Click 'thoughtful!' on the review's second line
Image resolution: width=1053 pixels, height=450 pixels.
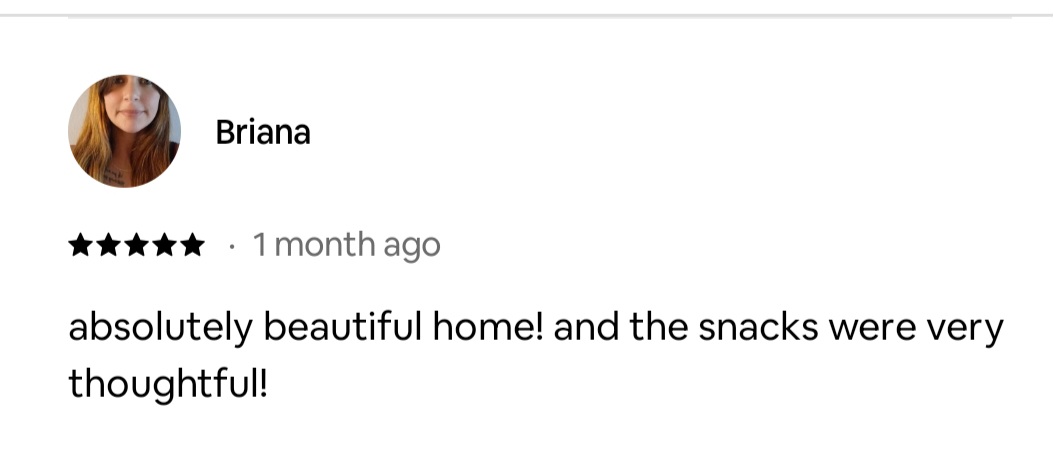pyautogui.click(x=168, y=381)
